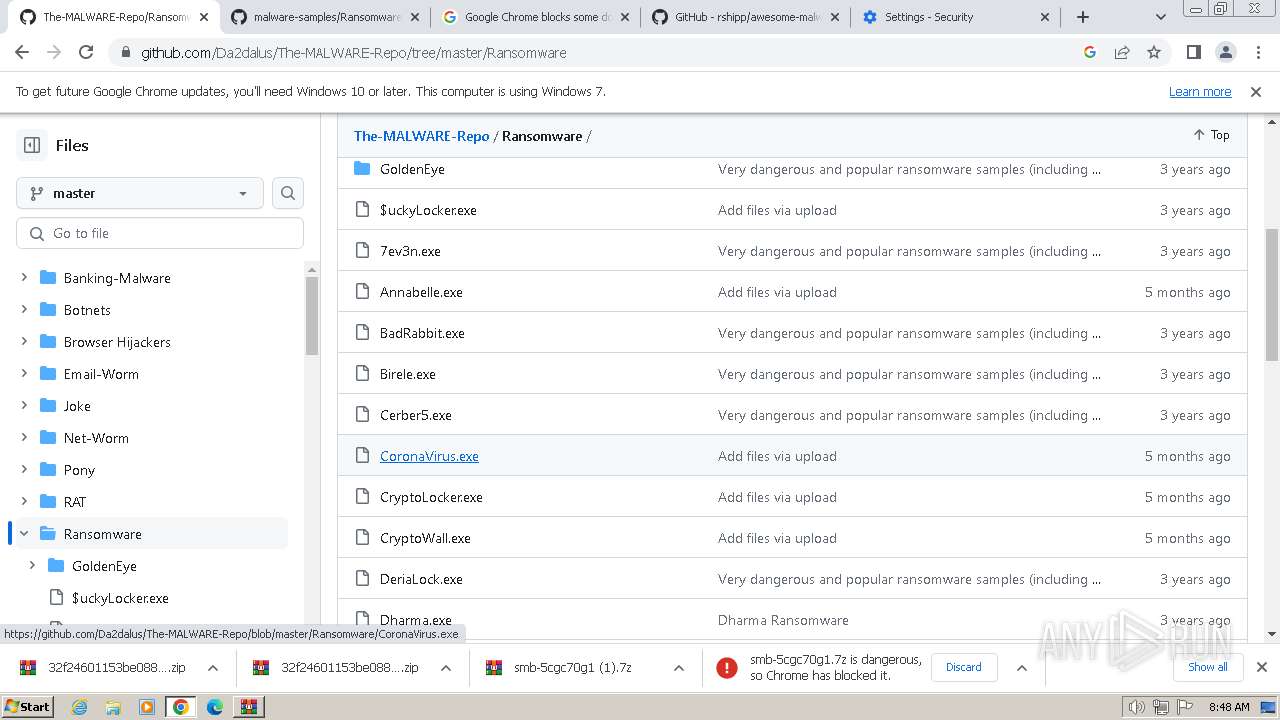This screenshot has height=720, width=1280.
Task: Expand the RAT folder chevron
Action: coord(24,502)
